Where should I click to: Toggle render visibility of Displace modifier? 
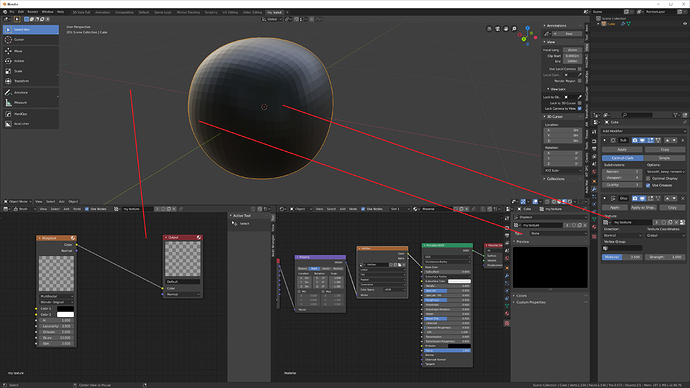pyautogui.click(x=635, y=198)
